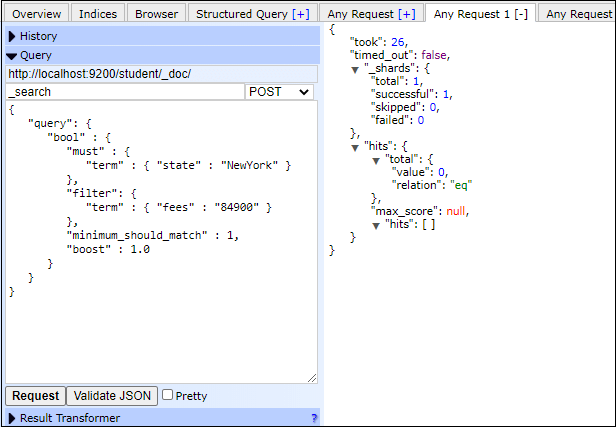Click the "minimum_should_match" line in query
Viewport: 616px width, 427px height.
153,235
